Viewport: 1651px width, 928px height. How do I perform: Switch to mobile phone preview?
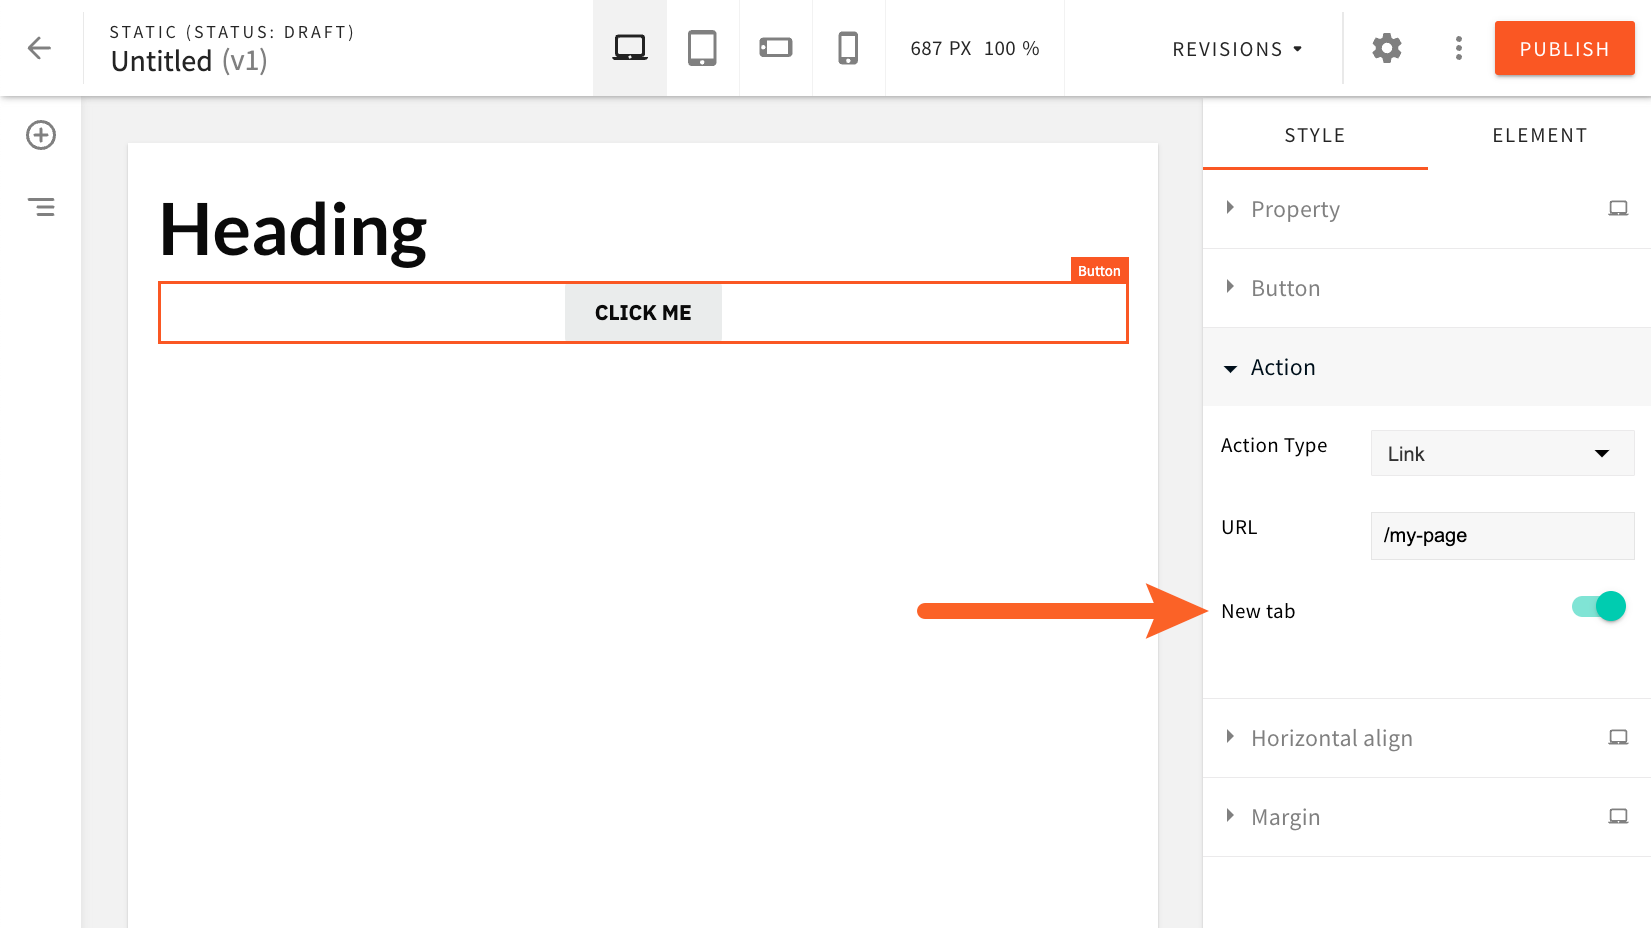pos(848,47)
